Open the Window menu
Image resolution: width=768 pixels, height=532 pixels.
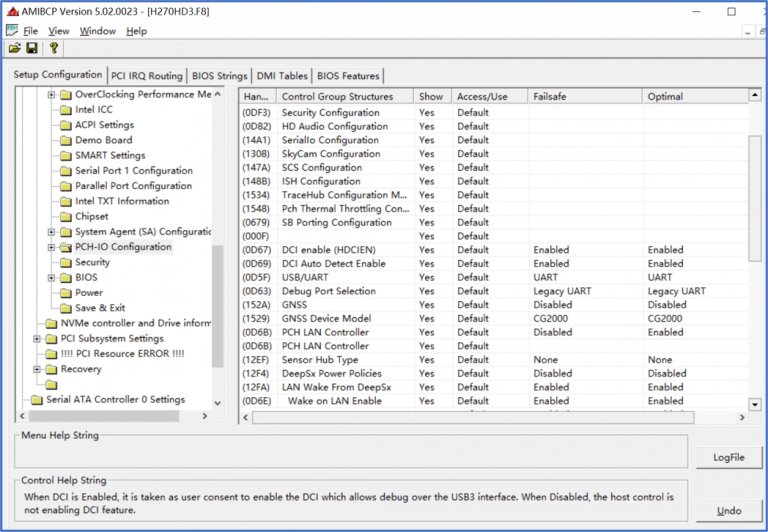(x=97, y=31)
